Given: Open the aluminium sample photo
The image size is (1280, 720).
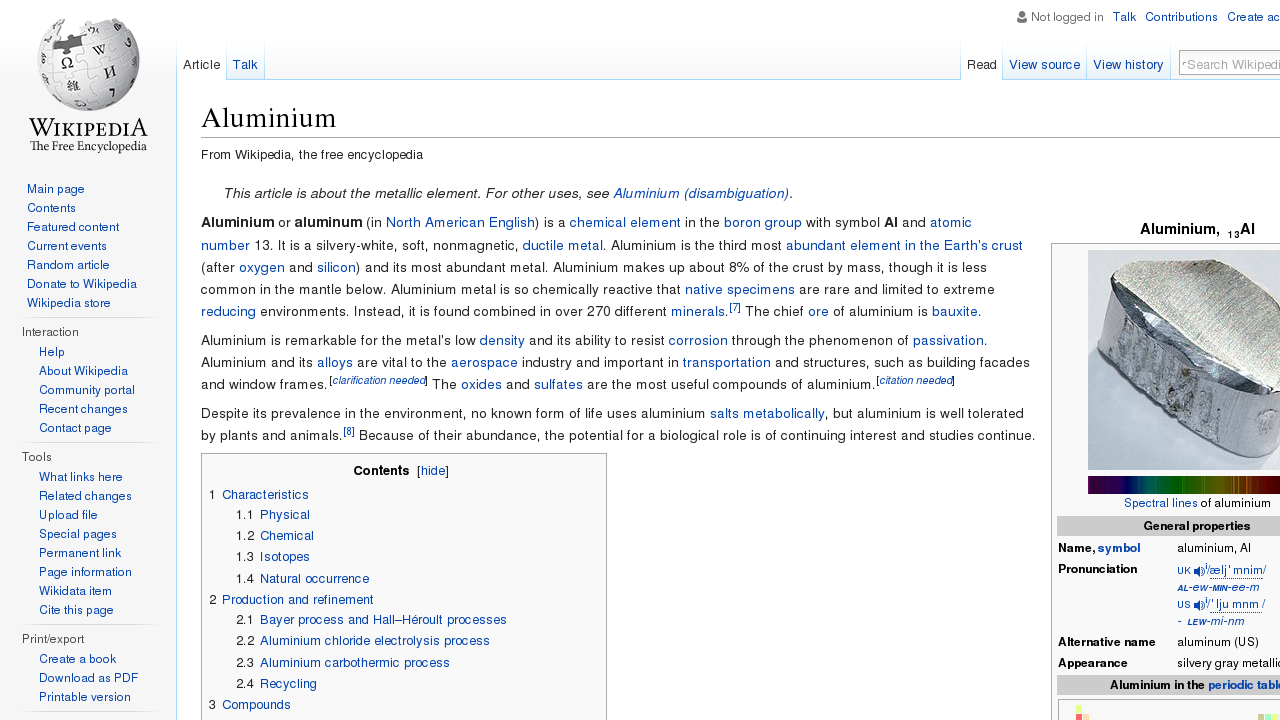Looking at the screenshot, I should (1184, 360).
